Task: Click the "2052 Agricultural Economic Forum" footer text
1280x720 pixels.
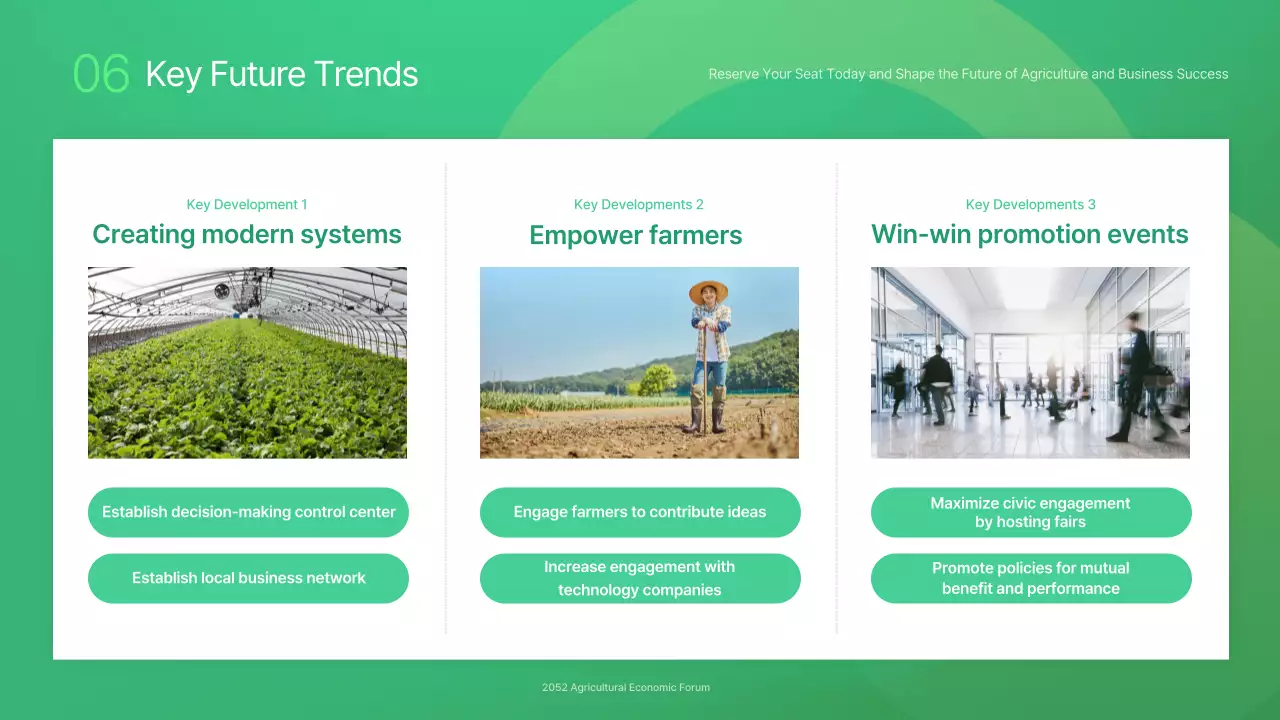Action: coord(624,687)
